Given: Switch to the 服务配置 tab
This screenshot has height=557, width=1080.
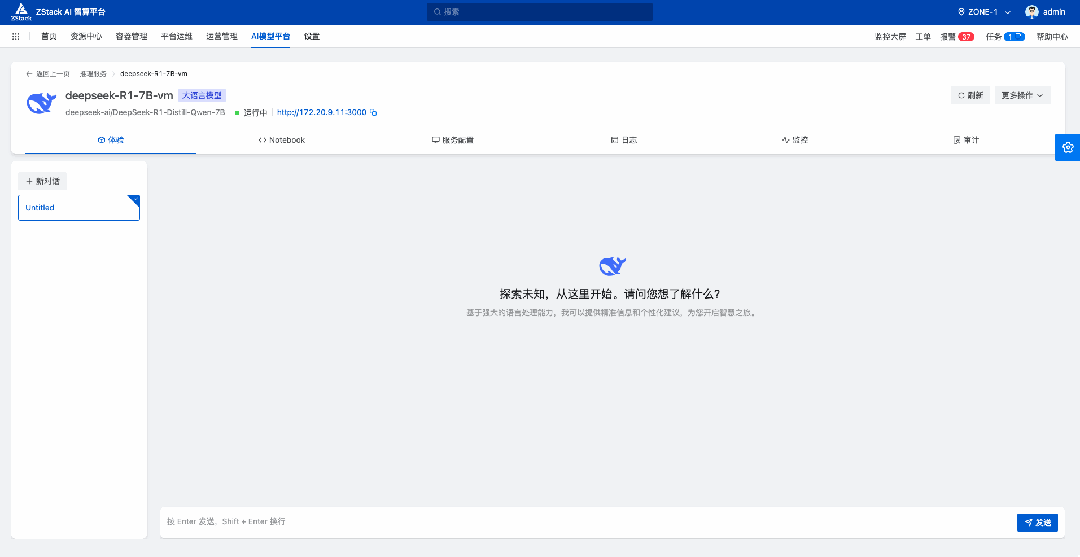Looking at the screenshot, I should [x=453, y=140].
